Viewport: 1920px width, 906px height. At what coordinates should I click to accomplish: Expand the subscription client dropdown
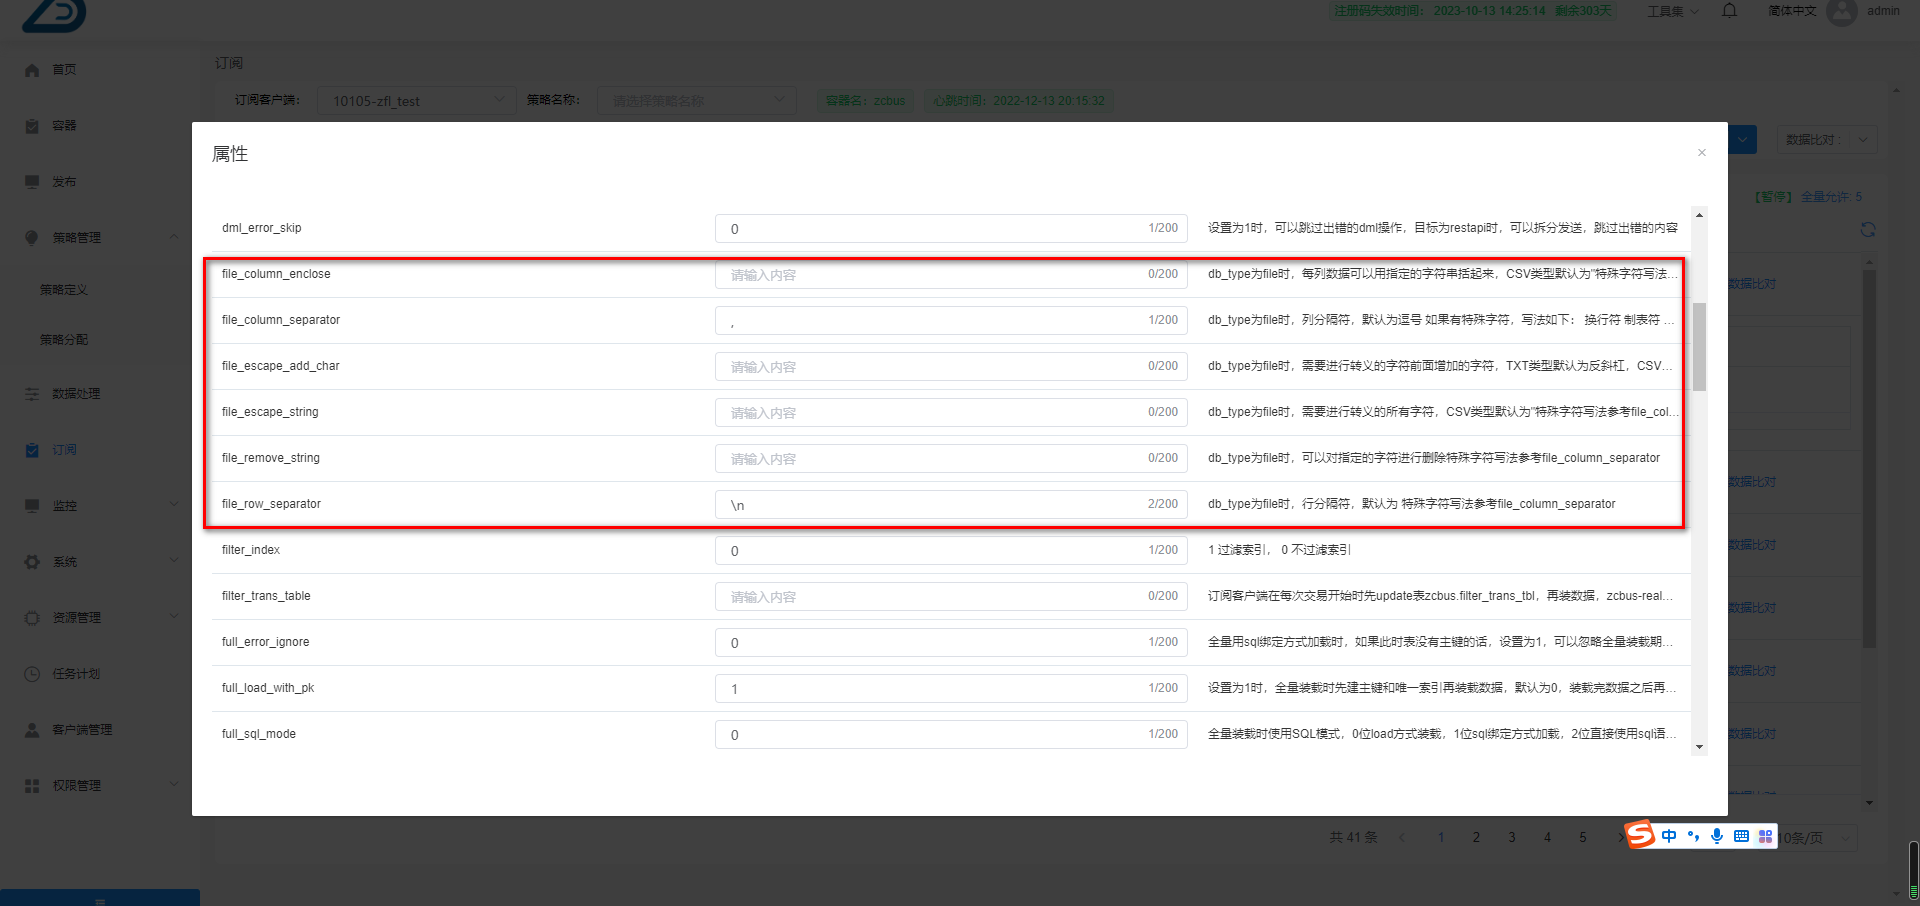pos(417,101)
